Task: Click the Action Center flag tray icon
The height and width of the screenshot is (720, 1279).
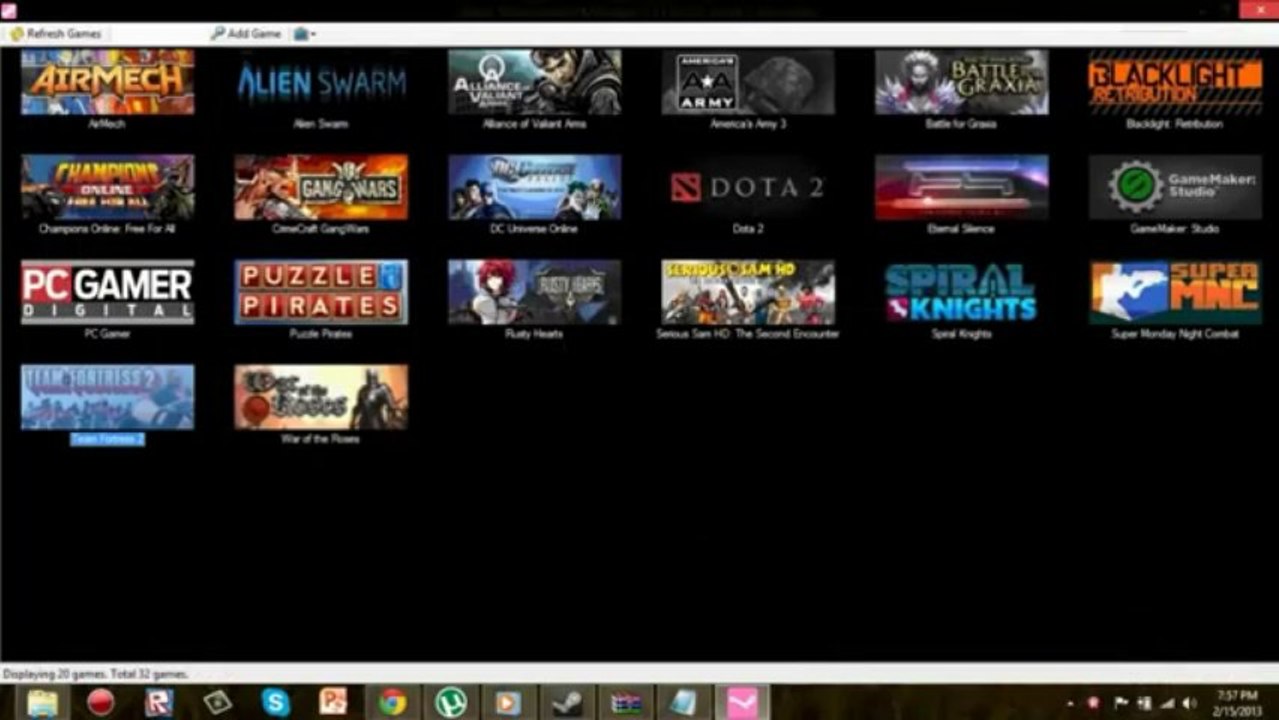Action: pyautogui.click(x=1122, y=704)
